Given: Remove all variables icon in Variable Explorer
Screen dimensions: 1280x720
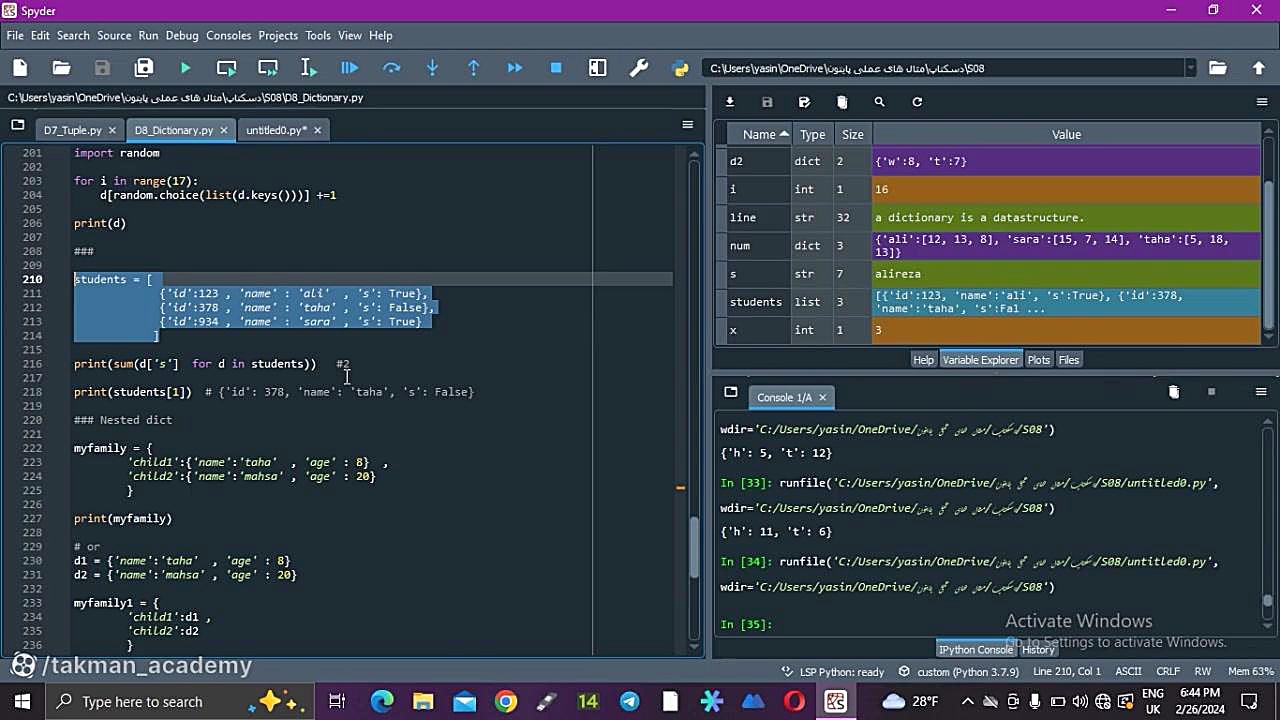Looking at the screenshot, I should tap(842, 102).
